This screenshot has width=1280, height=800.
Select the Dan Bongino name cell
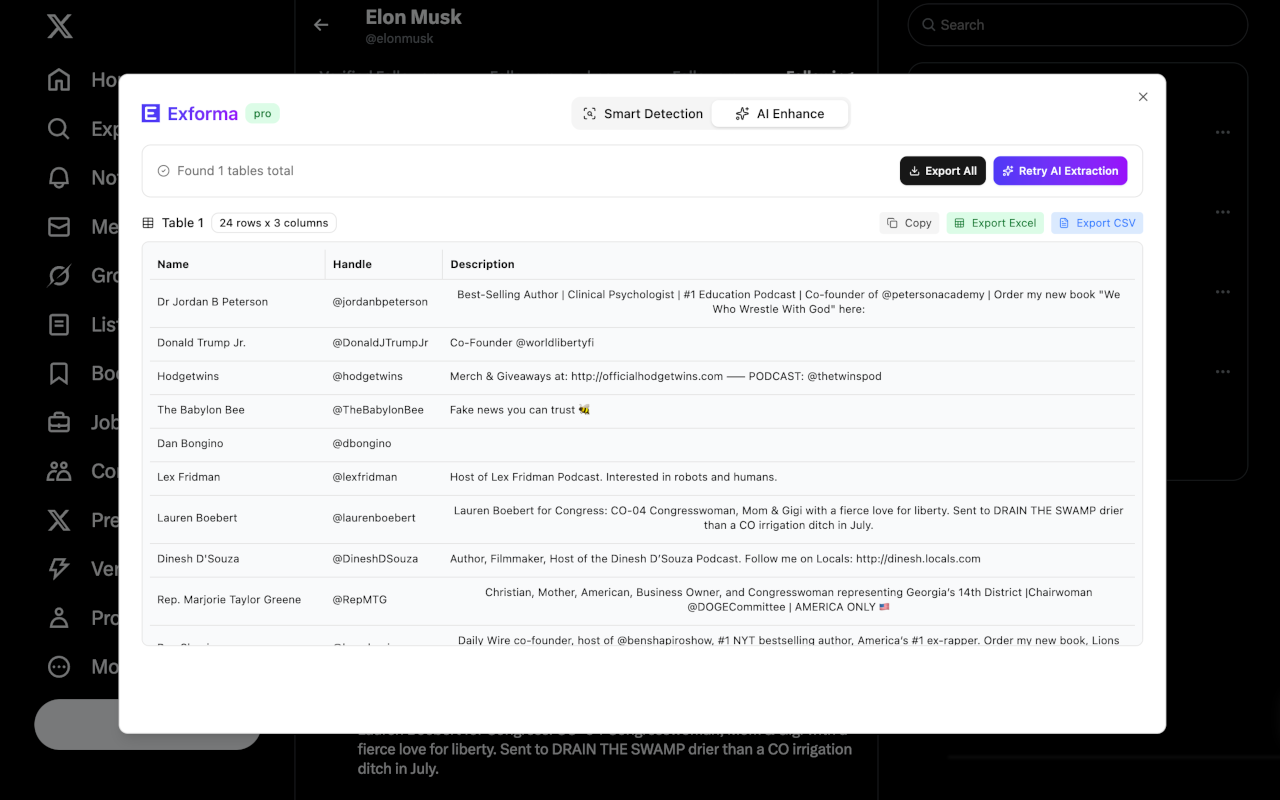pos(237,444)
